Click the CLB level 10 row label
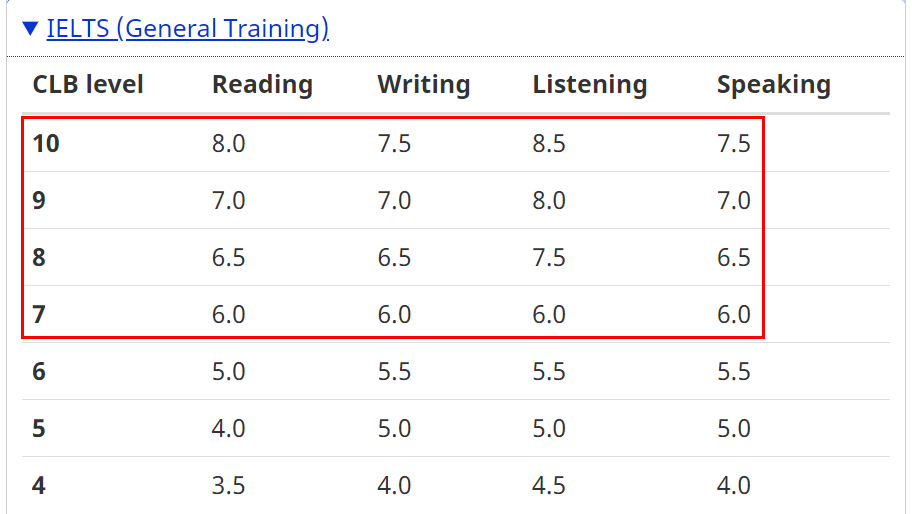This screenshot has width=912, height=514. (46, 144)
